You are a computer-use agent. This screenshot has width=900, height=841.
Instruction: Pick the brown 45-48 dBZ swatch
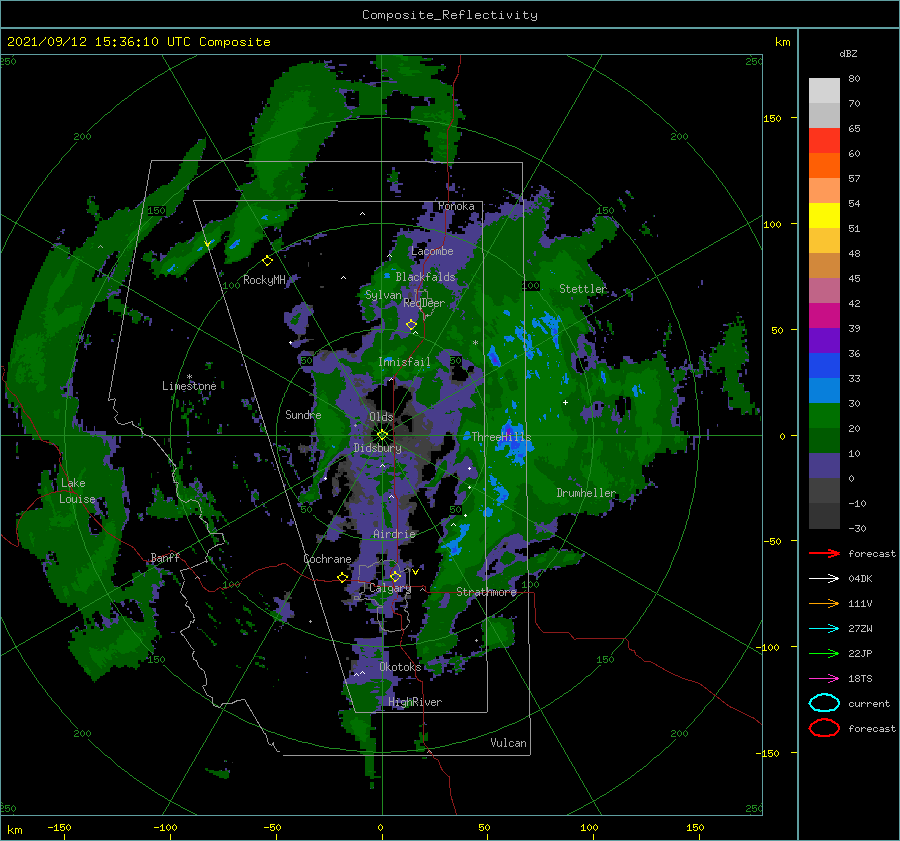pos(824,266)
